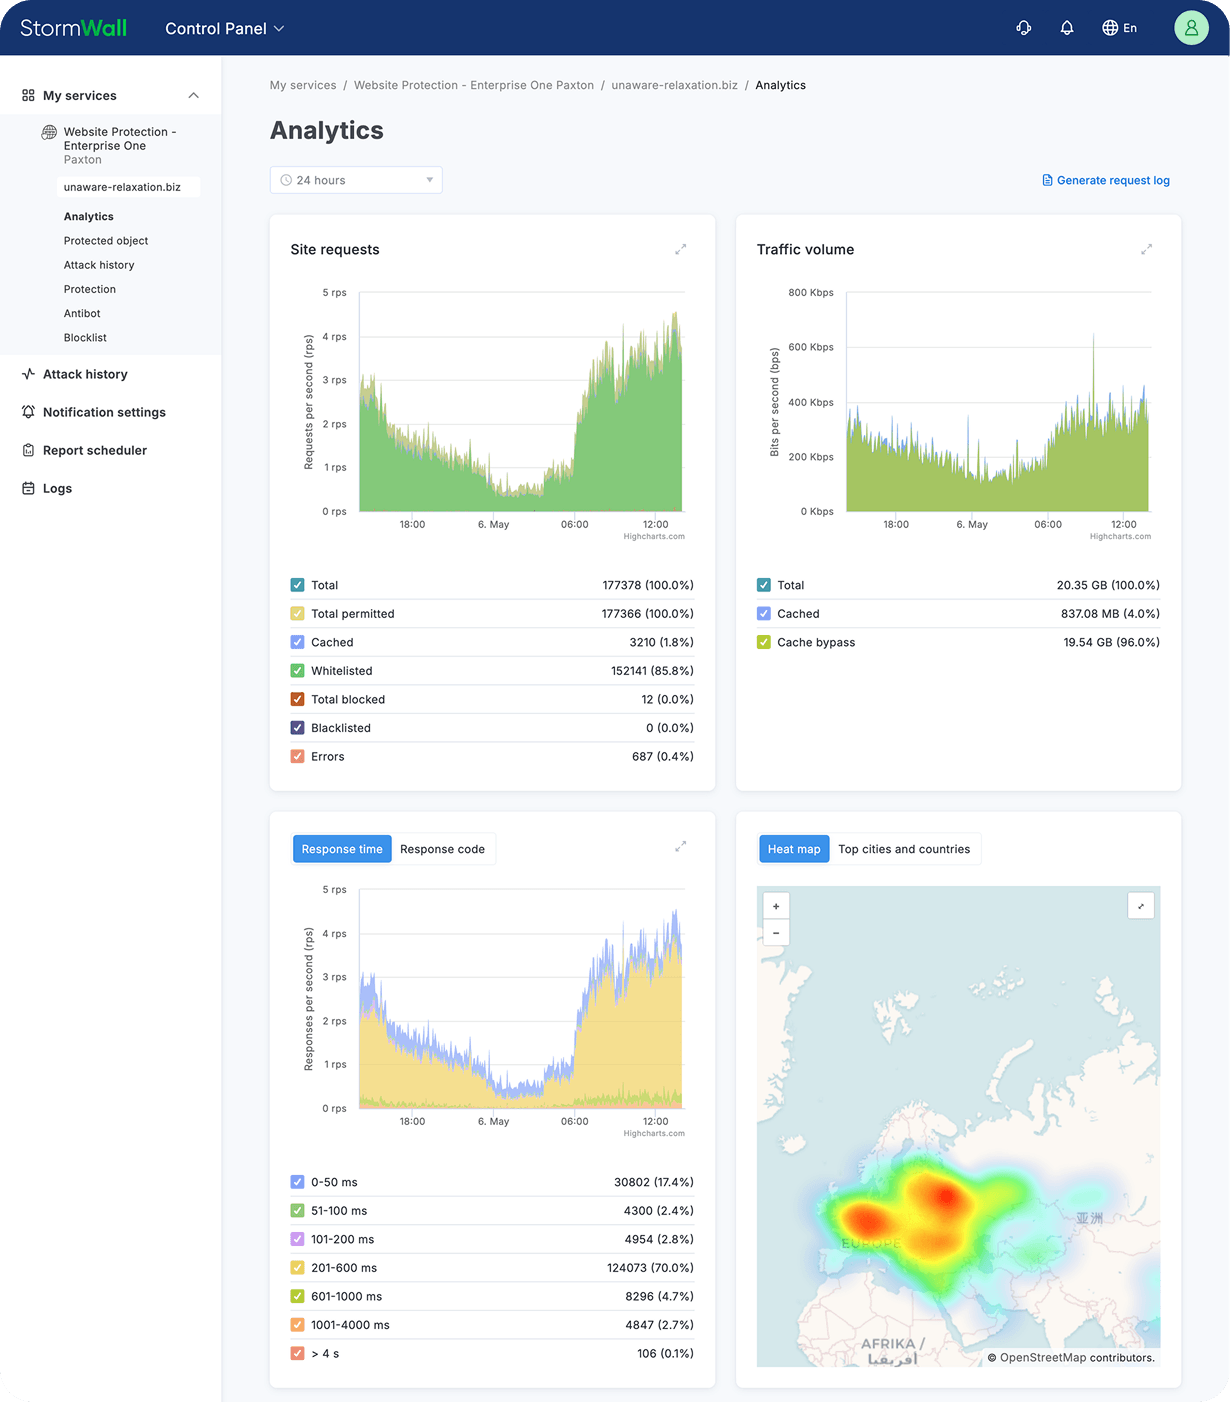Click the Website Protection globe icon
This screenshot has width=1230, height=1402.
pos(49,132)
